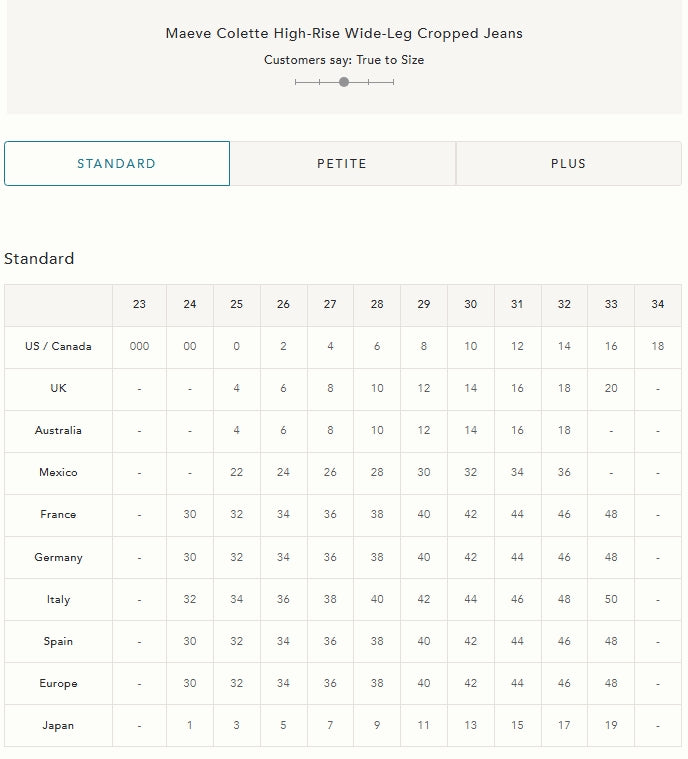Switch to the PETITE size tab
688x759 pixels.
click(x=342, y=164)
